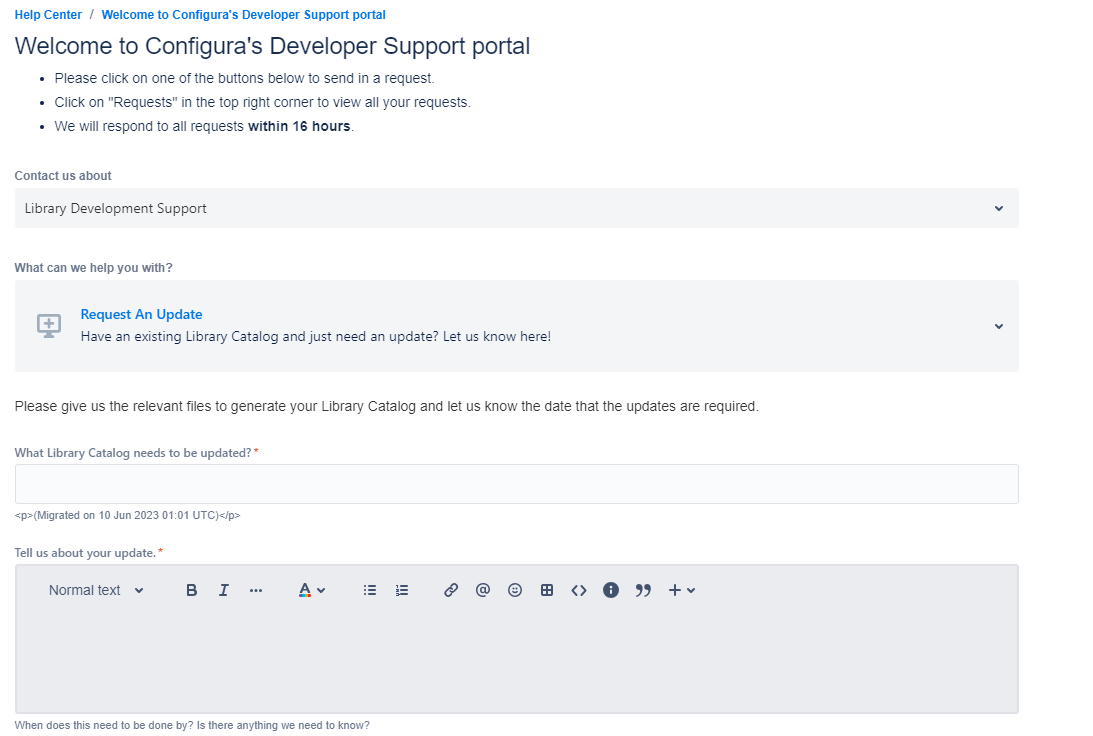This screenshot has height=736, width=1093.
Task: Click the Help Center breadcrumb link
Action: (48, 15)
